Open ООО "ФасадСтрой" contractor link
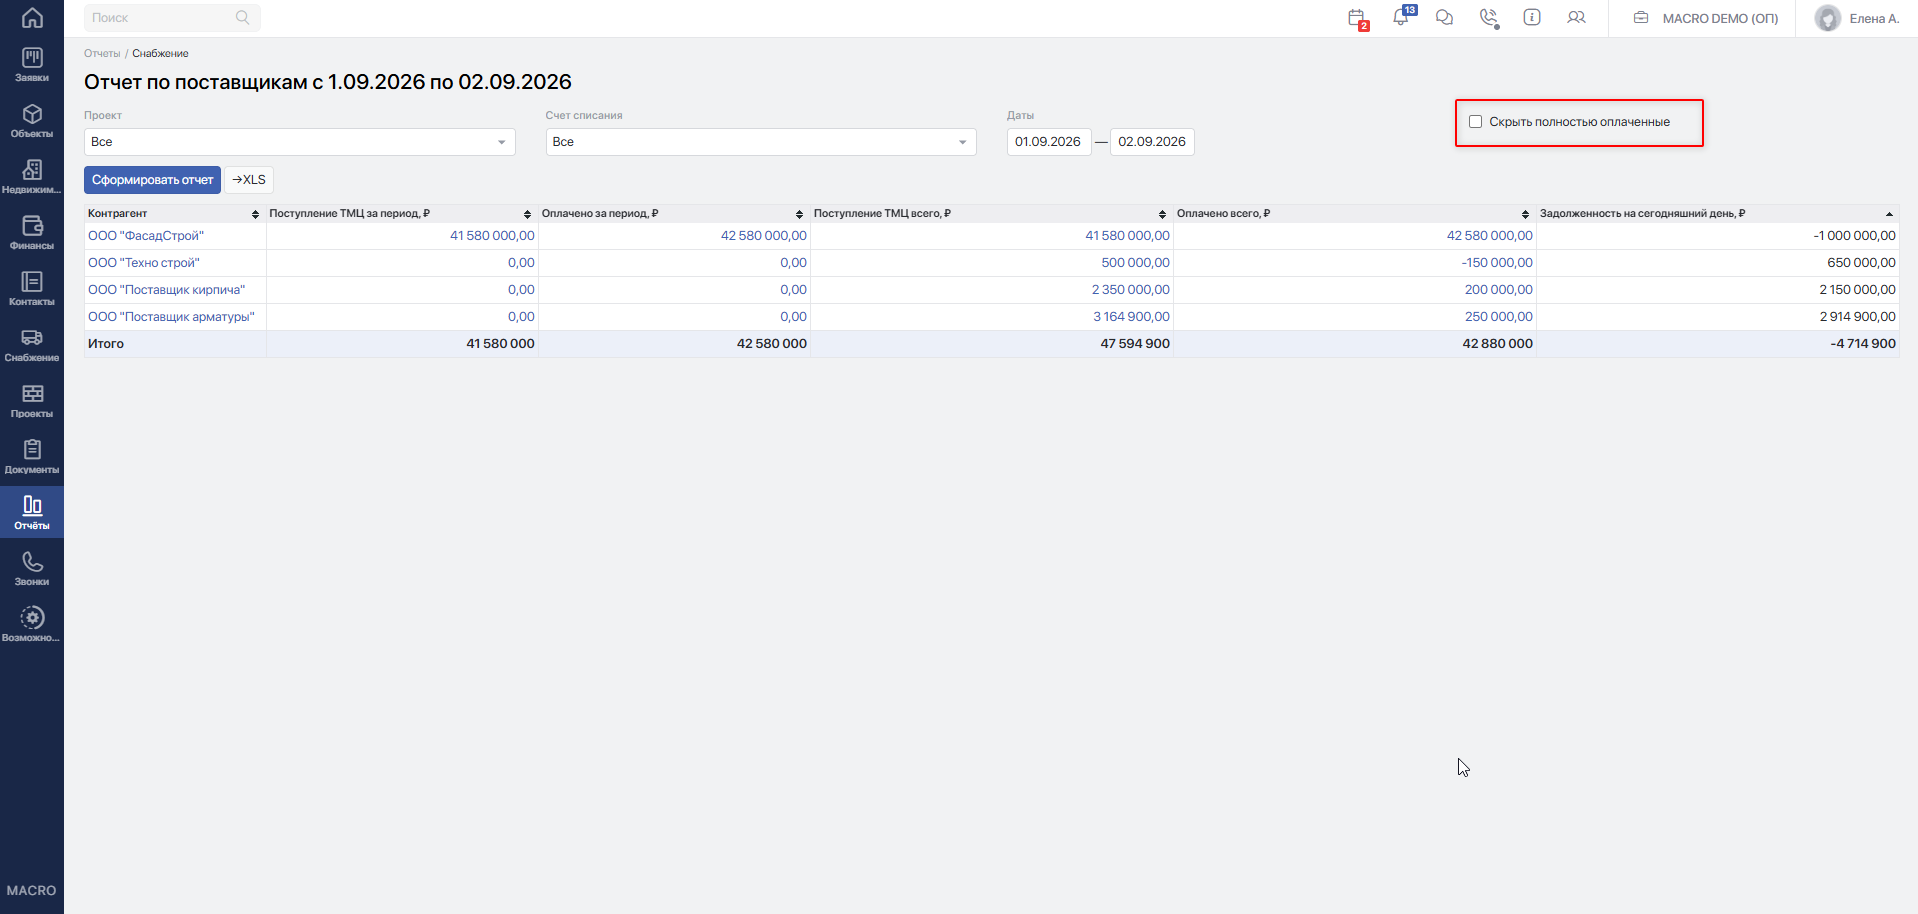This screenshot has height=914, width=1918. [146, 236]
